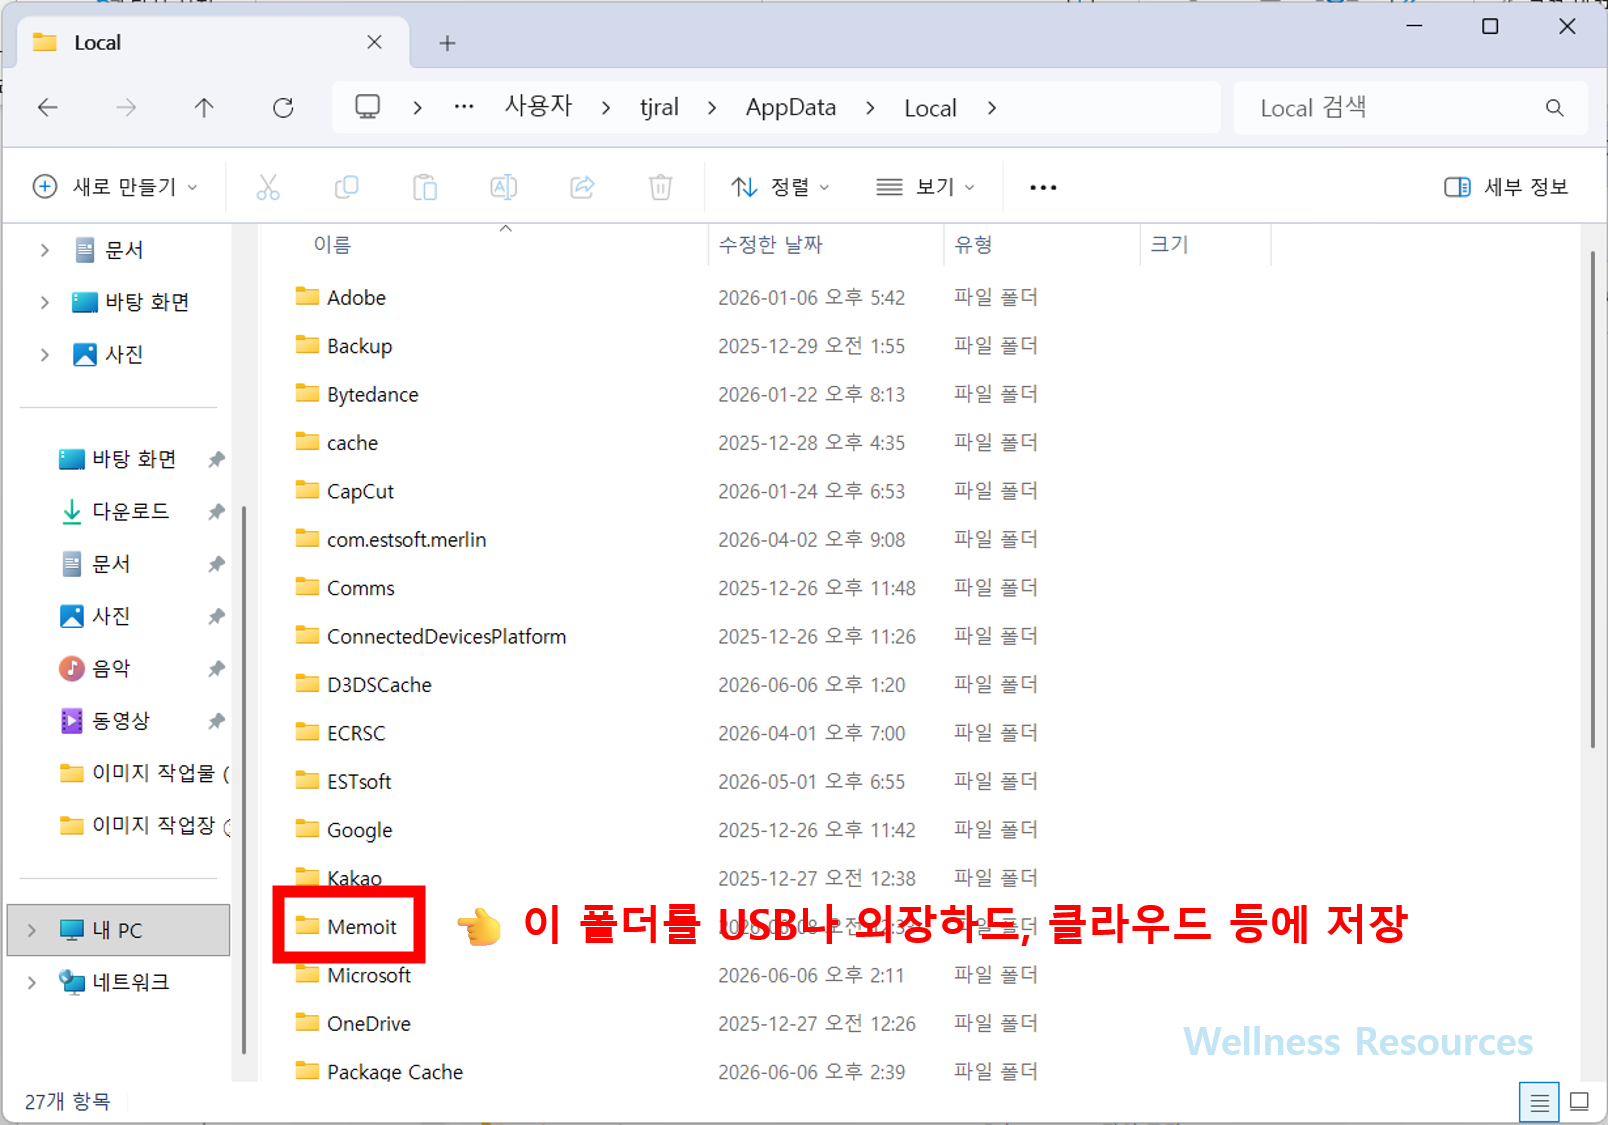
Task: Open pinned 문서 in quick access
Action: click(110, 564)
